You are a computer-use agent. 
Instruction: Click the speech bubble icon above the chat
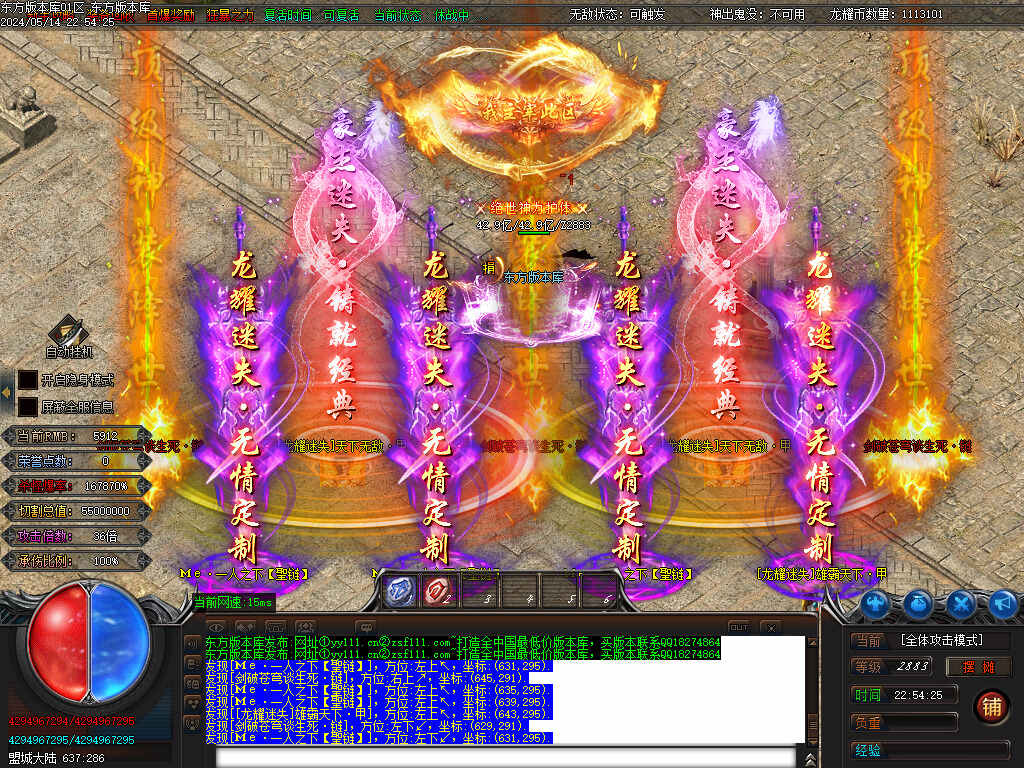(x=366, y=626)
